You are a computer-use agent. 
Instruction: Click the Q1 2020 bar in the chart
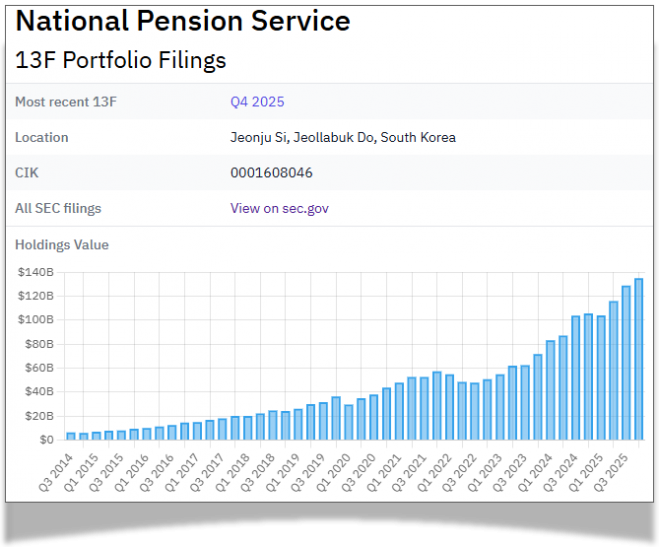[x=349, y=422]
